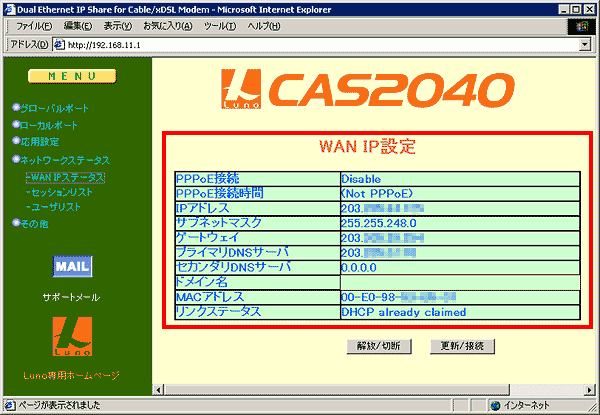Click the bullet icon beside ネットワークステータス
The width and height of the screenshot is (600, 415).
click(x=16, y=159)
